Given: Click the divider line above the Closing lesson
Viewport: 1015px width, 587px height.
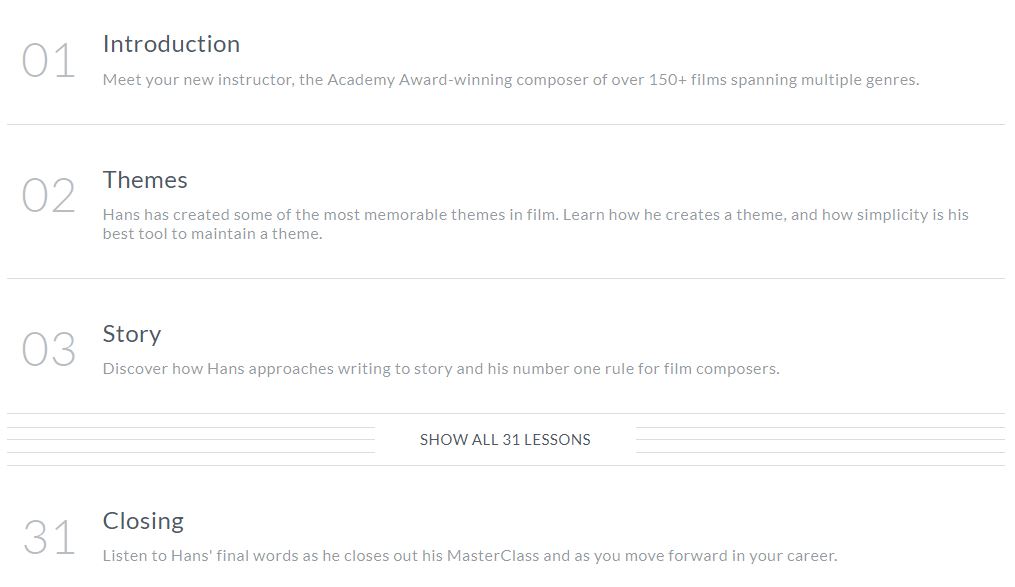Looking at the screenshot, I should point(506,465).
